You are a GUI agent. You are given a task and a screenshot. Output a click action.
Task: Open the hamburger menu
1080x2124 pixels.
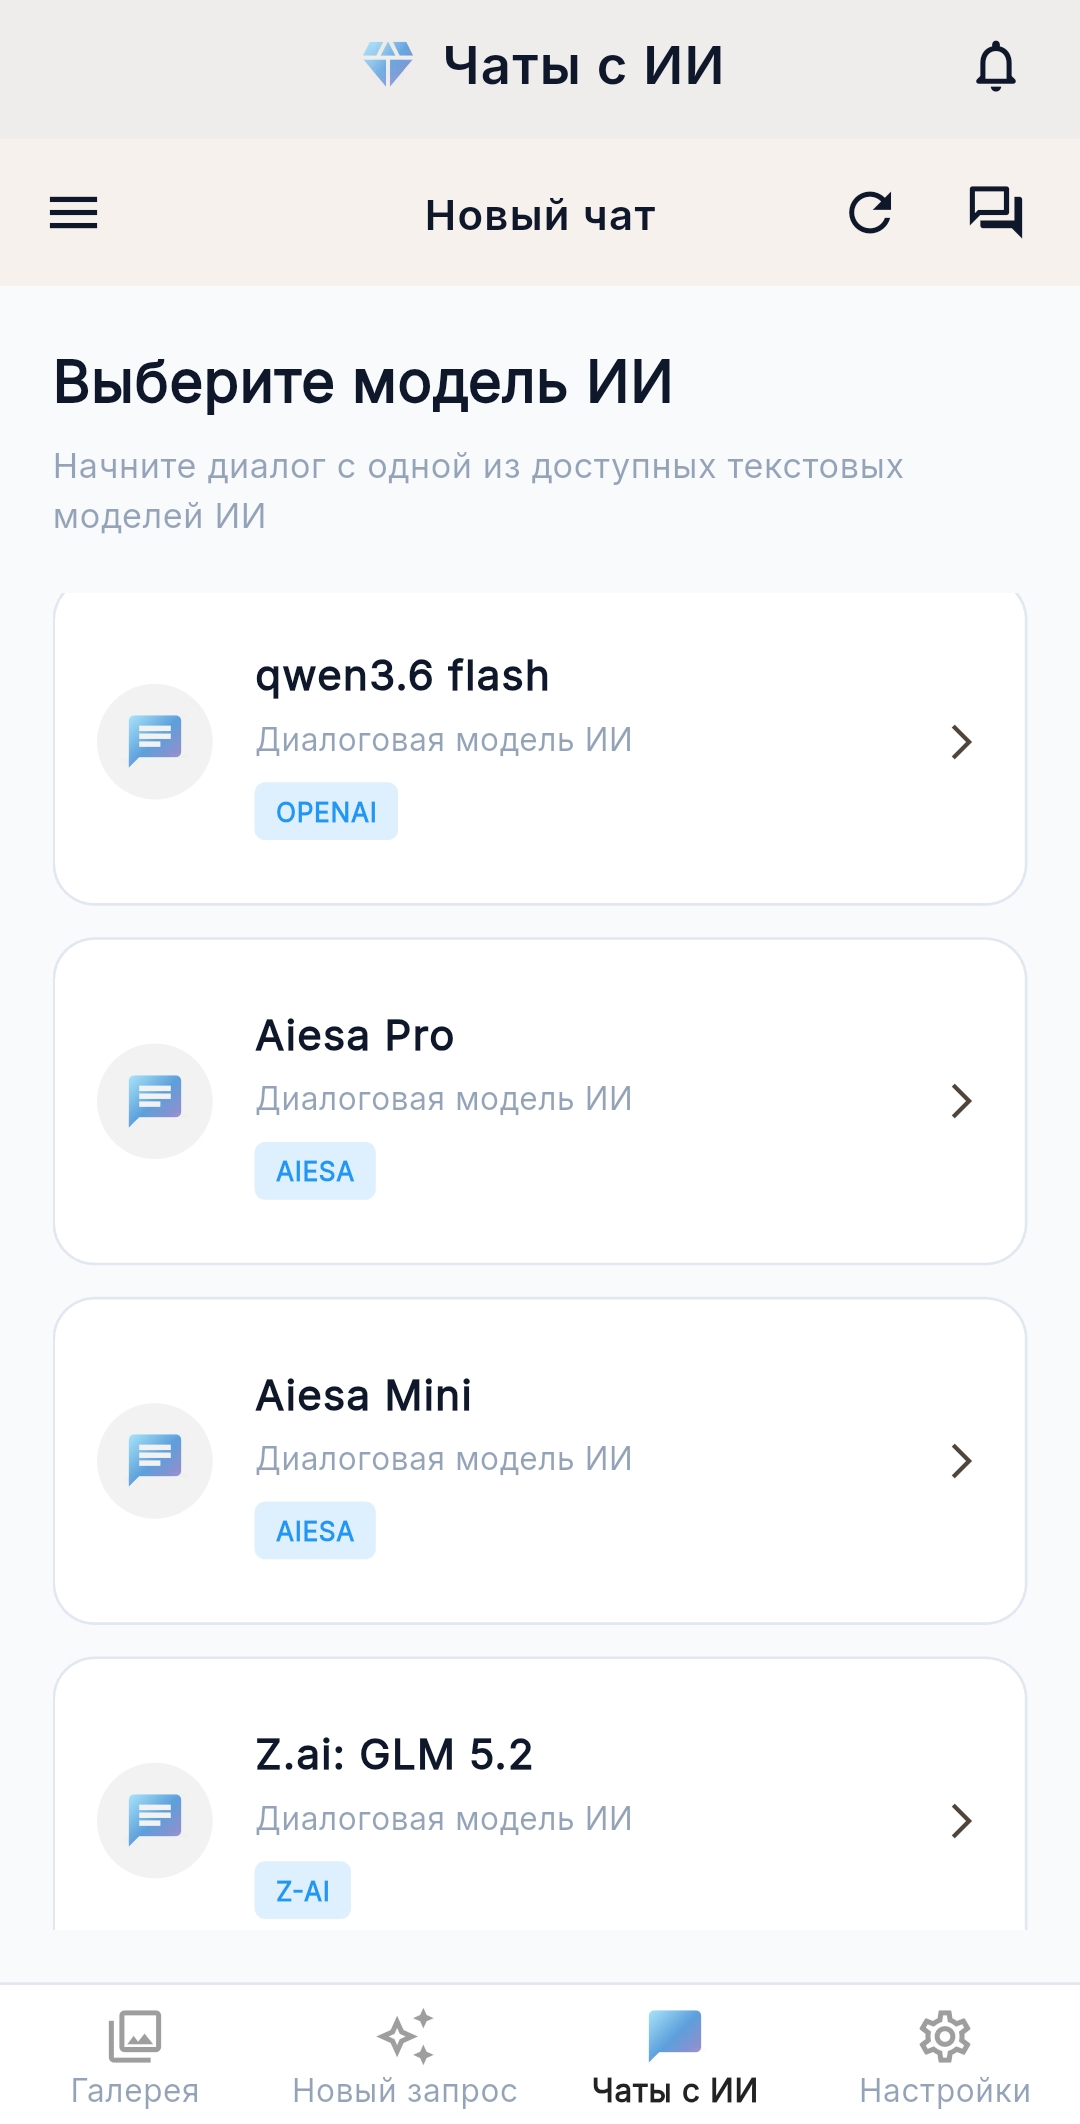(74, 213)
